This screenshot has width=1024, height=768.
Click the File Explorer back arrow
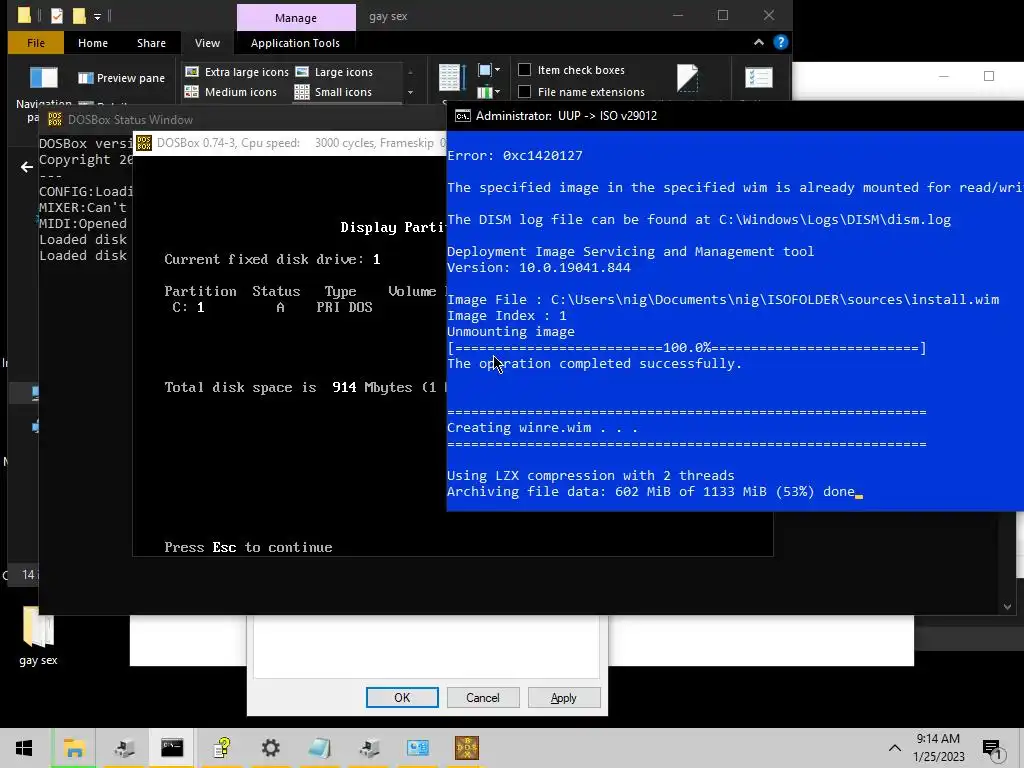coord(27,167)
